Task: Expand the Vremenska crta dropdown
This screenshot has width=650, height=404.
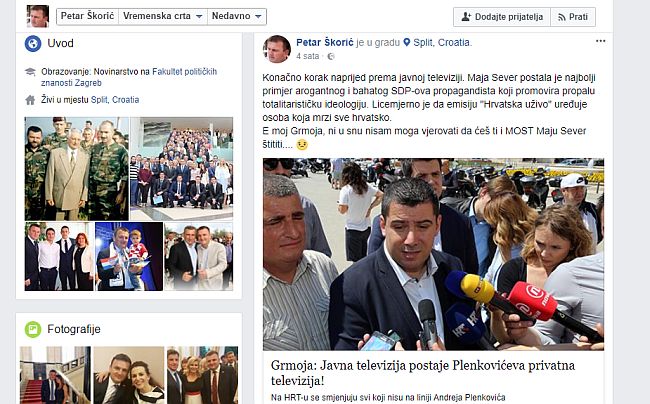Action: click(162, 16)
